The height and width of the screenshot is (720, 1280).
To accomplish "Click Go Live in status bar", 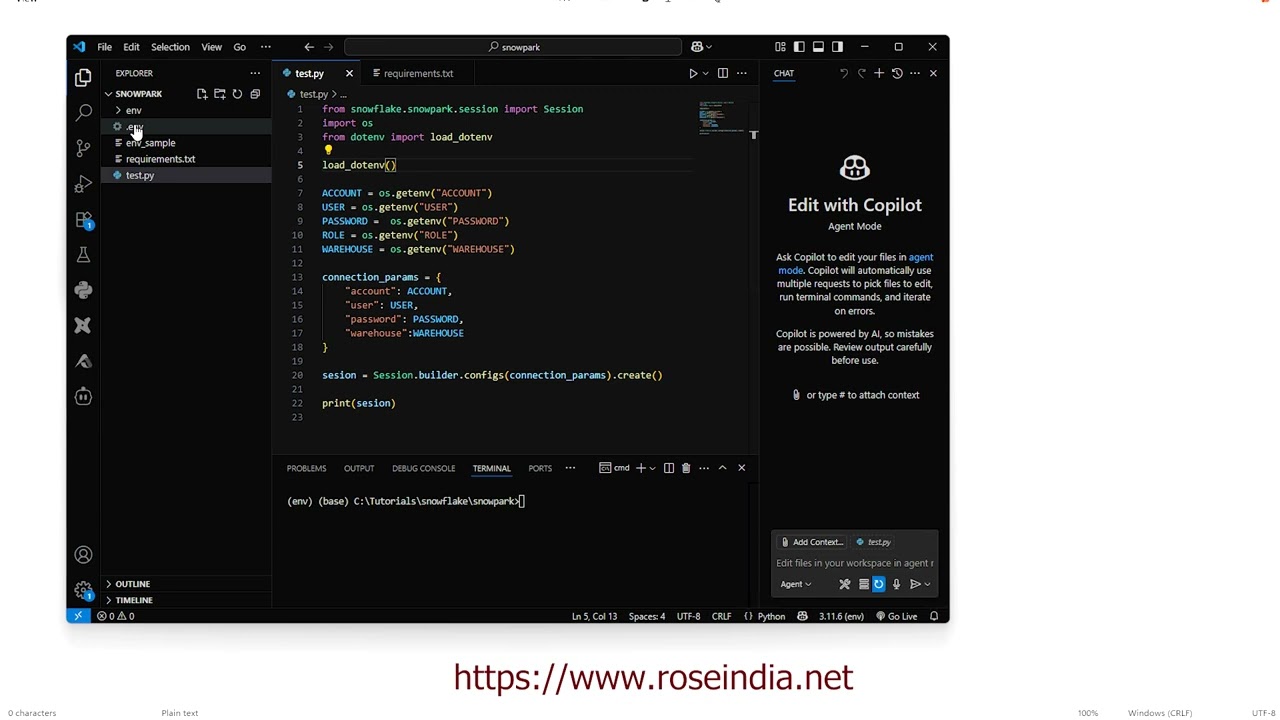I will (x=896, y=616).
